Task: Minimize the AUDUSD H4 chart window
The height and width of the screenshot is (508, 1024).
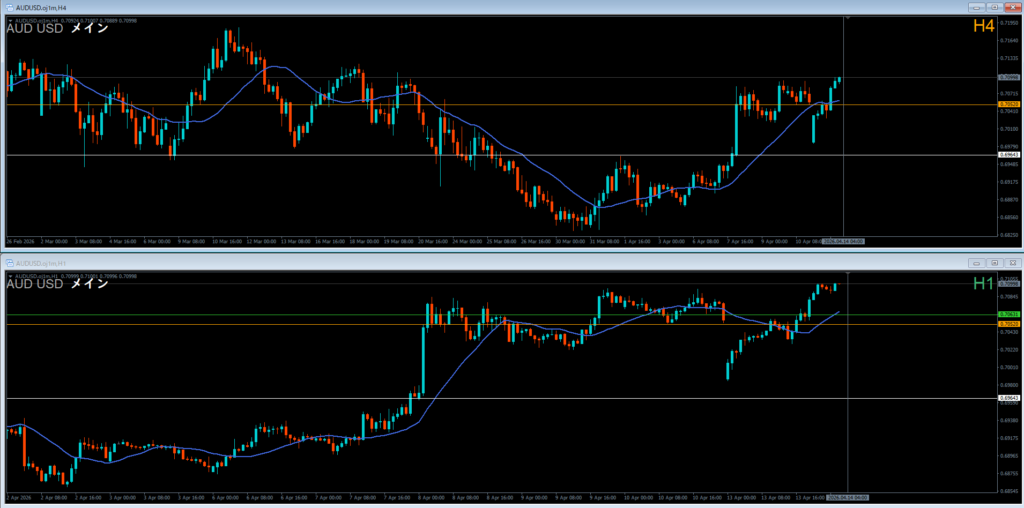Action: tap(978, 7)
